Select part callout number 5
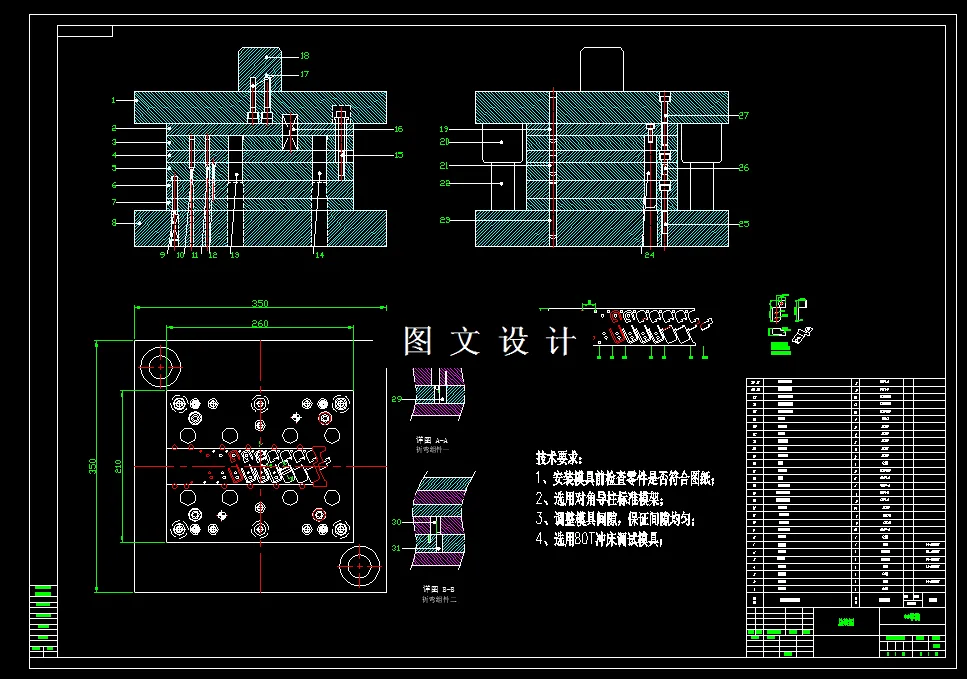This screenshot has width=967, height=679. tap(113, 168)
